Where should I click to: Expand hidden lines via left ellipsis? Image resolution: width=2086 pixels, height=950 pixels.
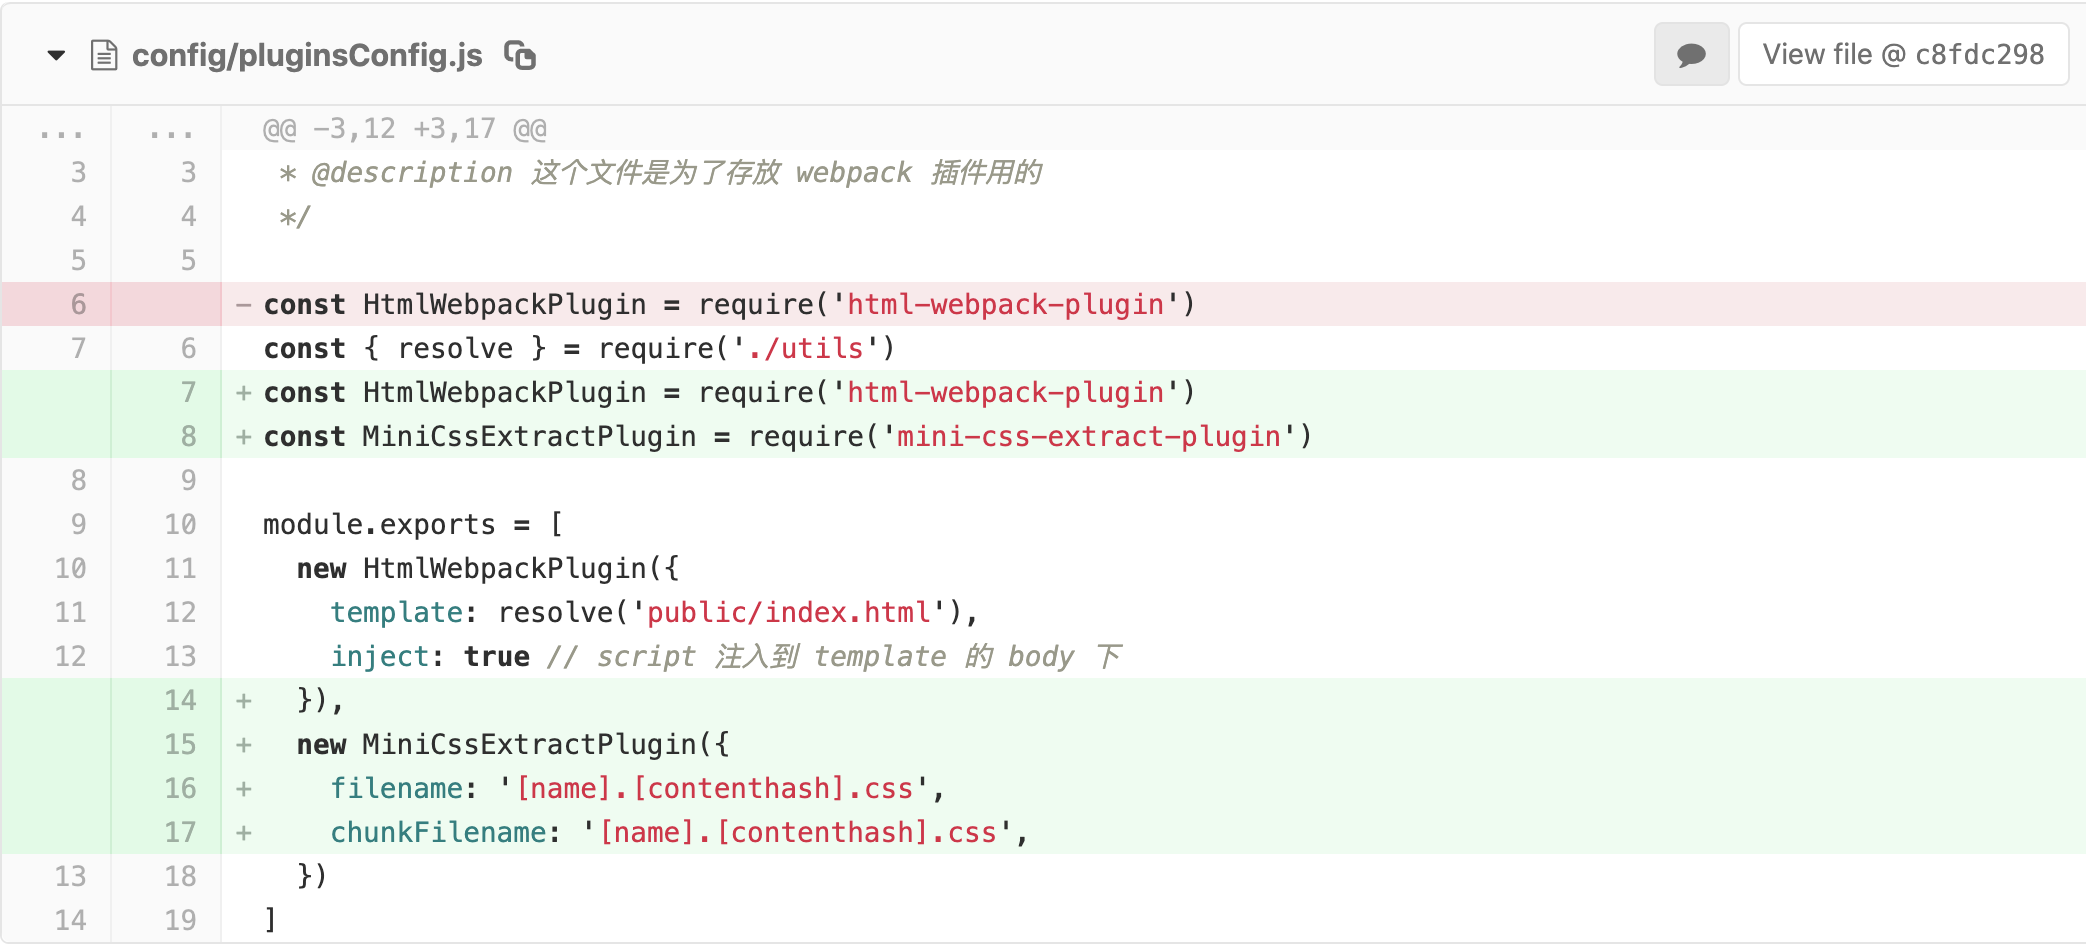point(61,130)
